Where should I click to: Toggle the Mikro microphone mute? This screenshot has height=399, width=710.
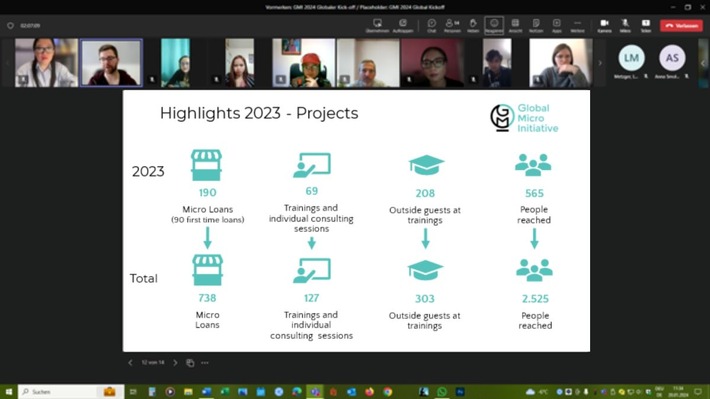[625, 25]
